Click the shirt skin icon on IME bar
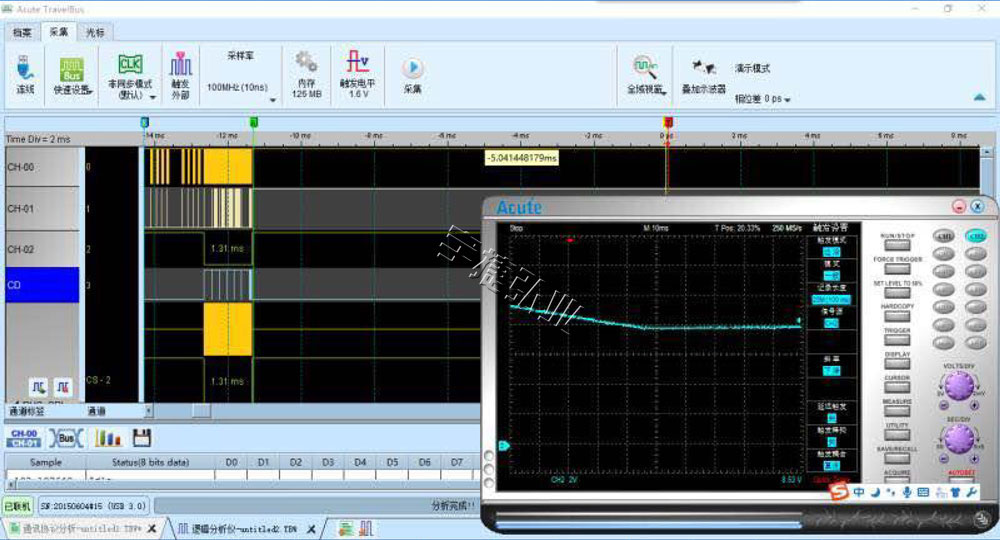The image size is (1000, 540). [955, 492]
